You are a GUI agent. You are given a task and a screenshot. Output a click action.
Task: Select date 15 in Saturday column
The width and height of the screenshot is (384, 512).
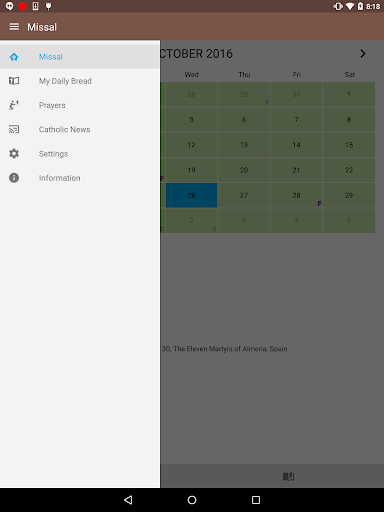point(349,145)
